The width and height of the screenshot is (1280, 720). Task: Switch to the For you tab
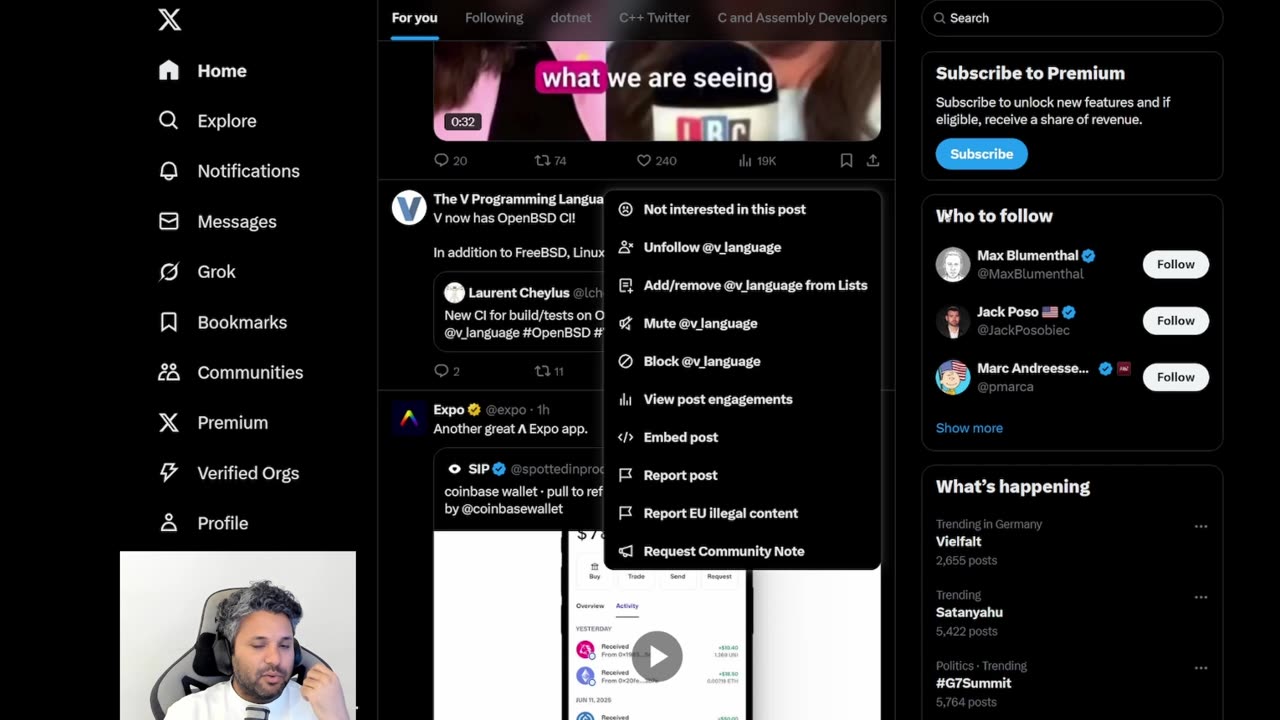click(414, 18)
